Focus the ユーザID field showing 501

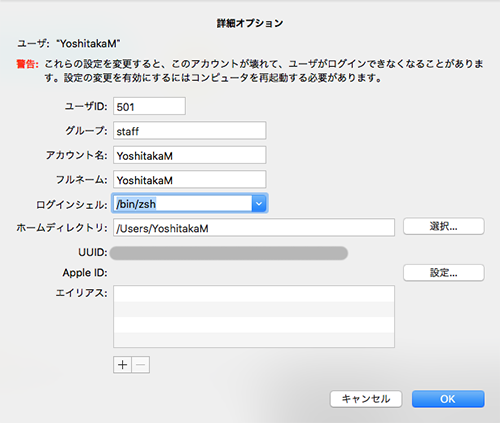pos(149,106)
